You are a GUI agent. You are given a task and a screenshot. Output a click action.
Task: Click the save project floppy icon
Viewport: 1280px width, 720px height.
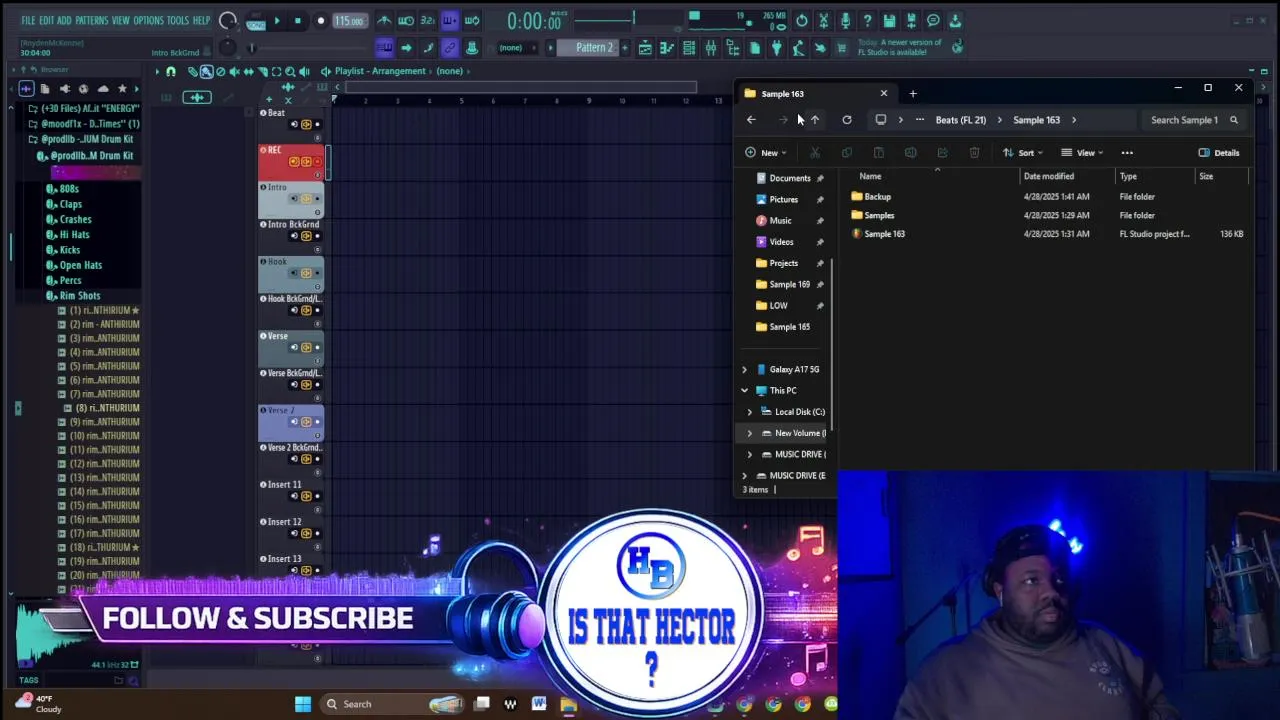coord(889,20)
